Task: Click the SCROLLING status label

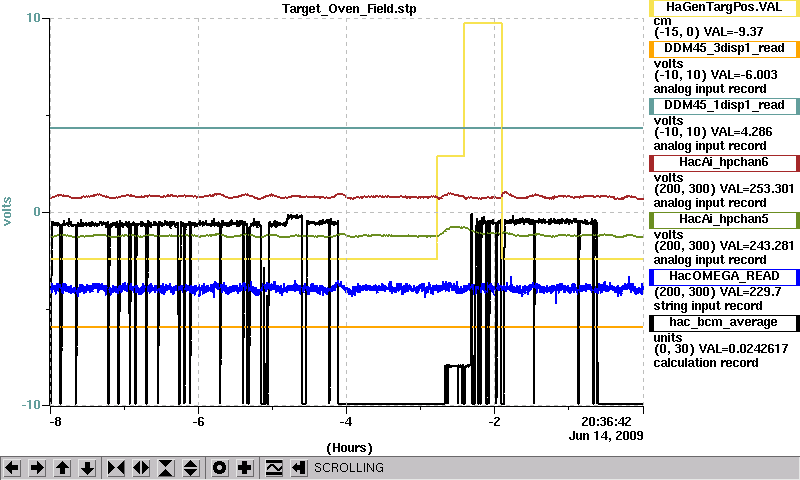Action: [x=349, y=468]
